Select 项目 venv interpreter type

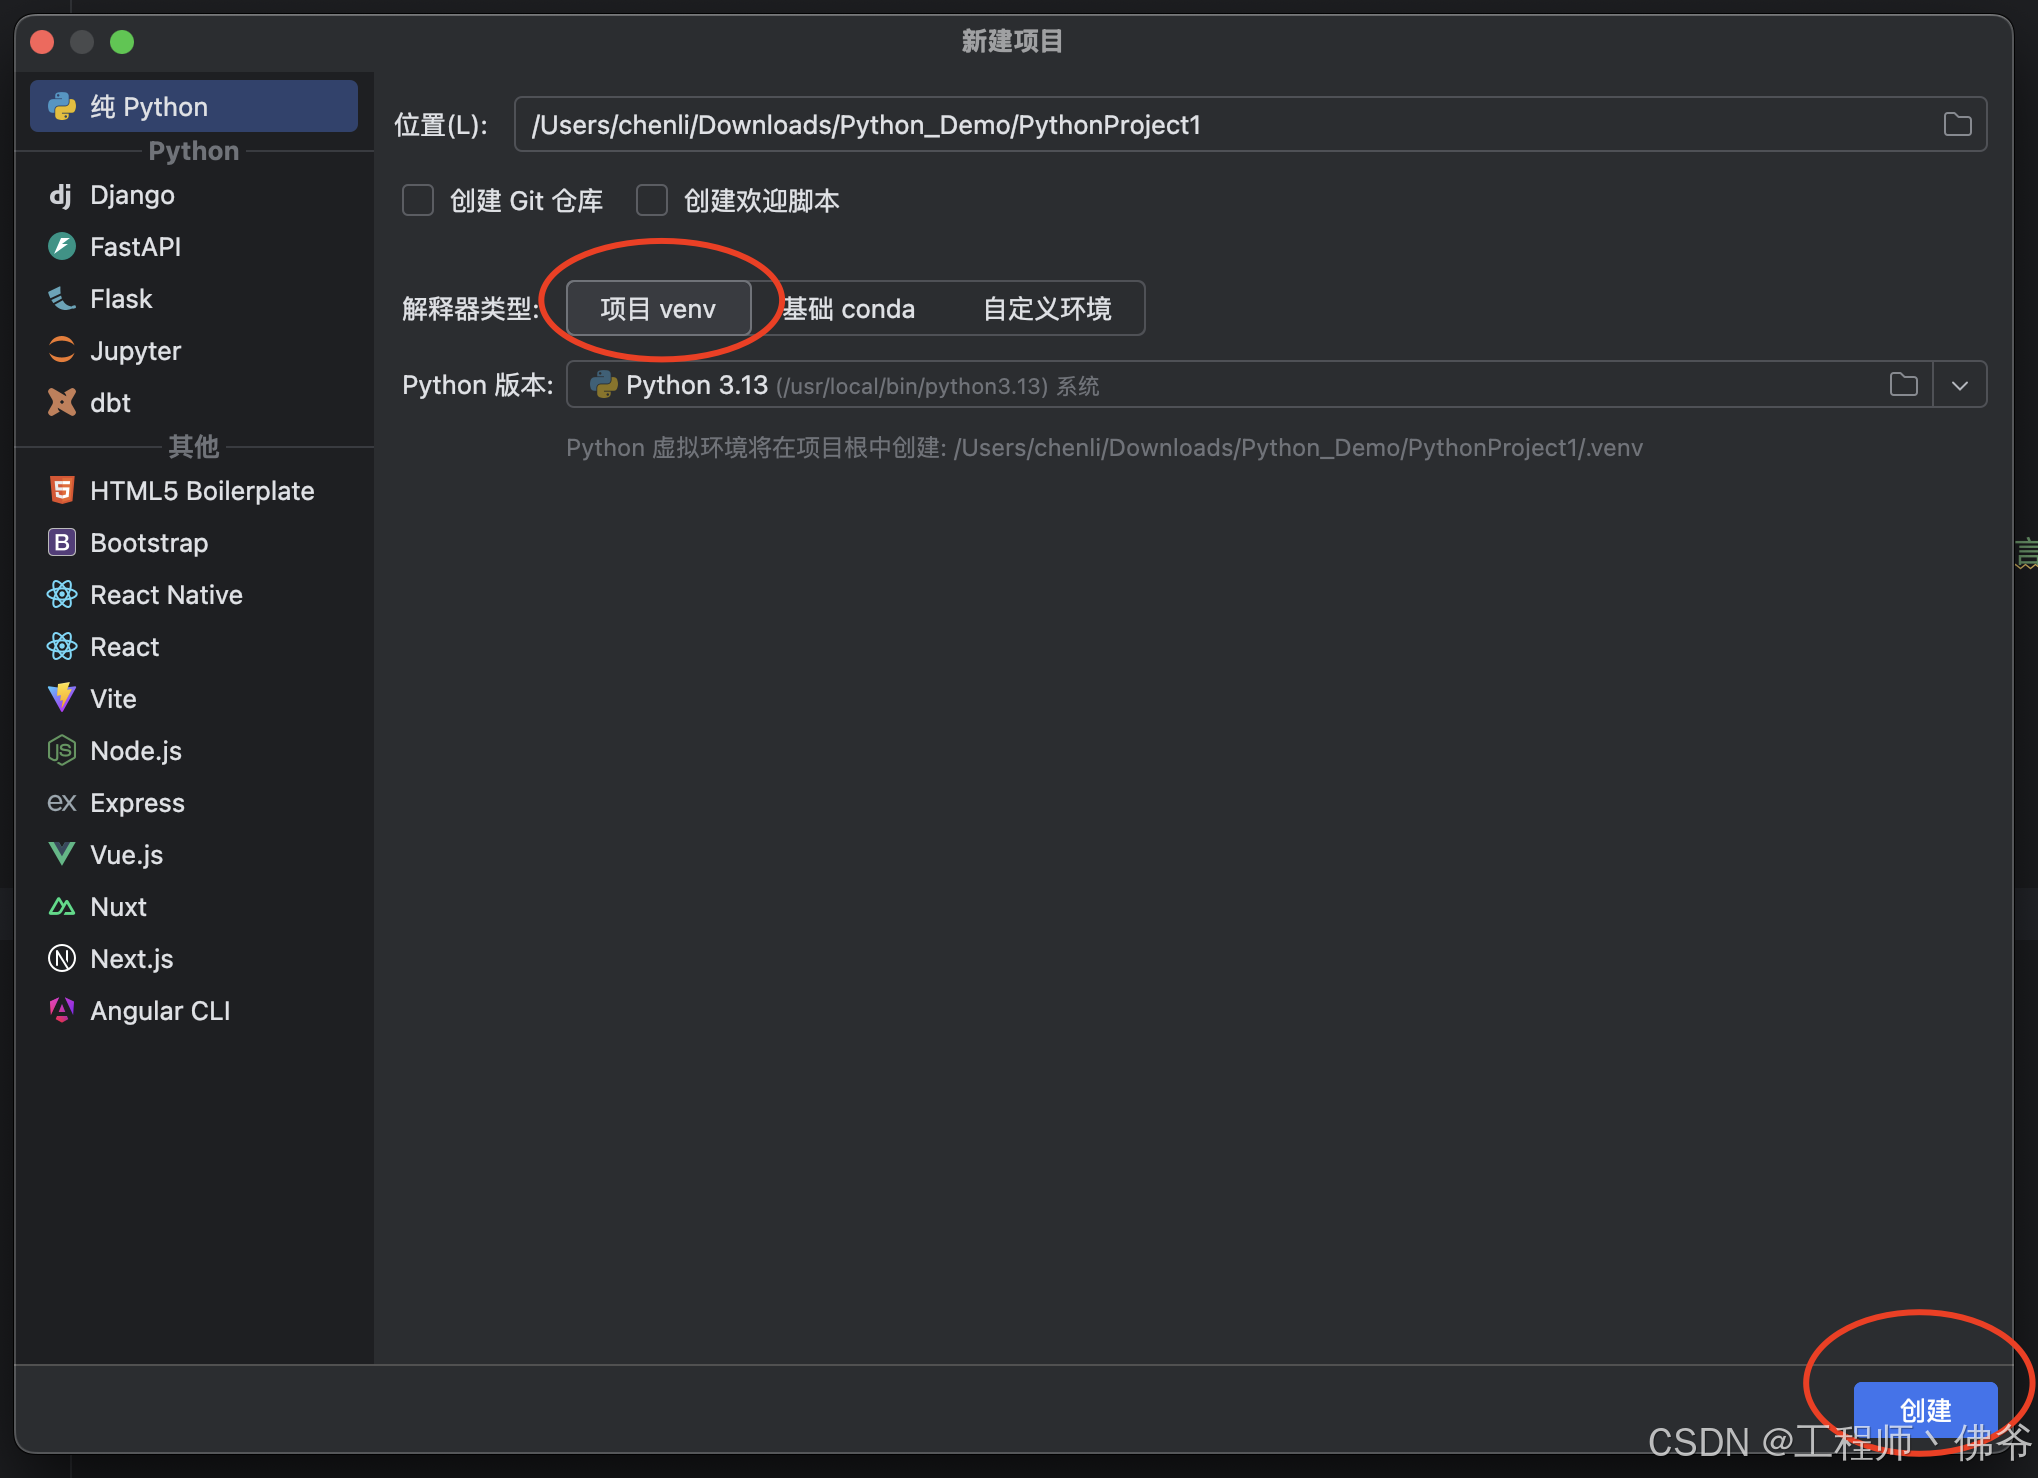click(658, 309)
